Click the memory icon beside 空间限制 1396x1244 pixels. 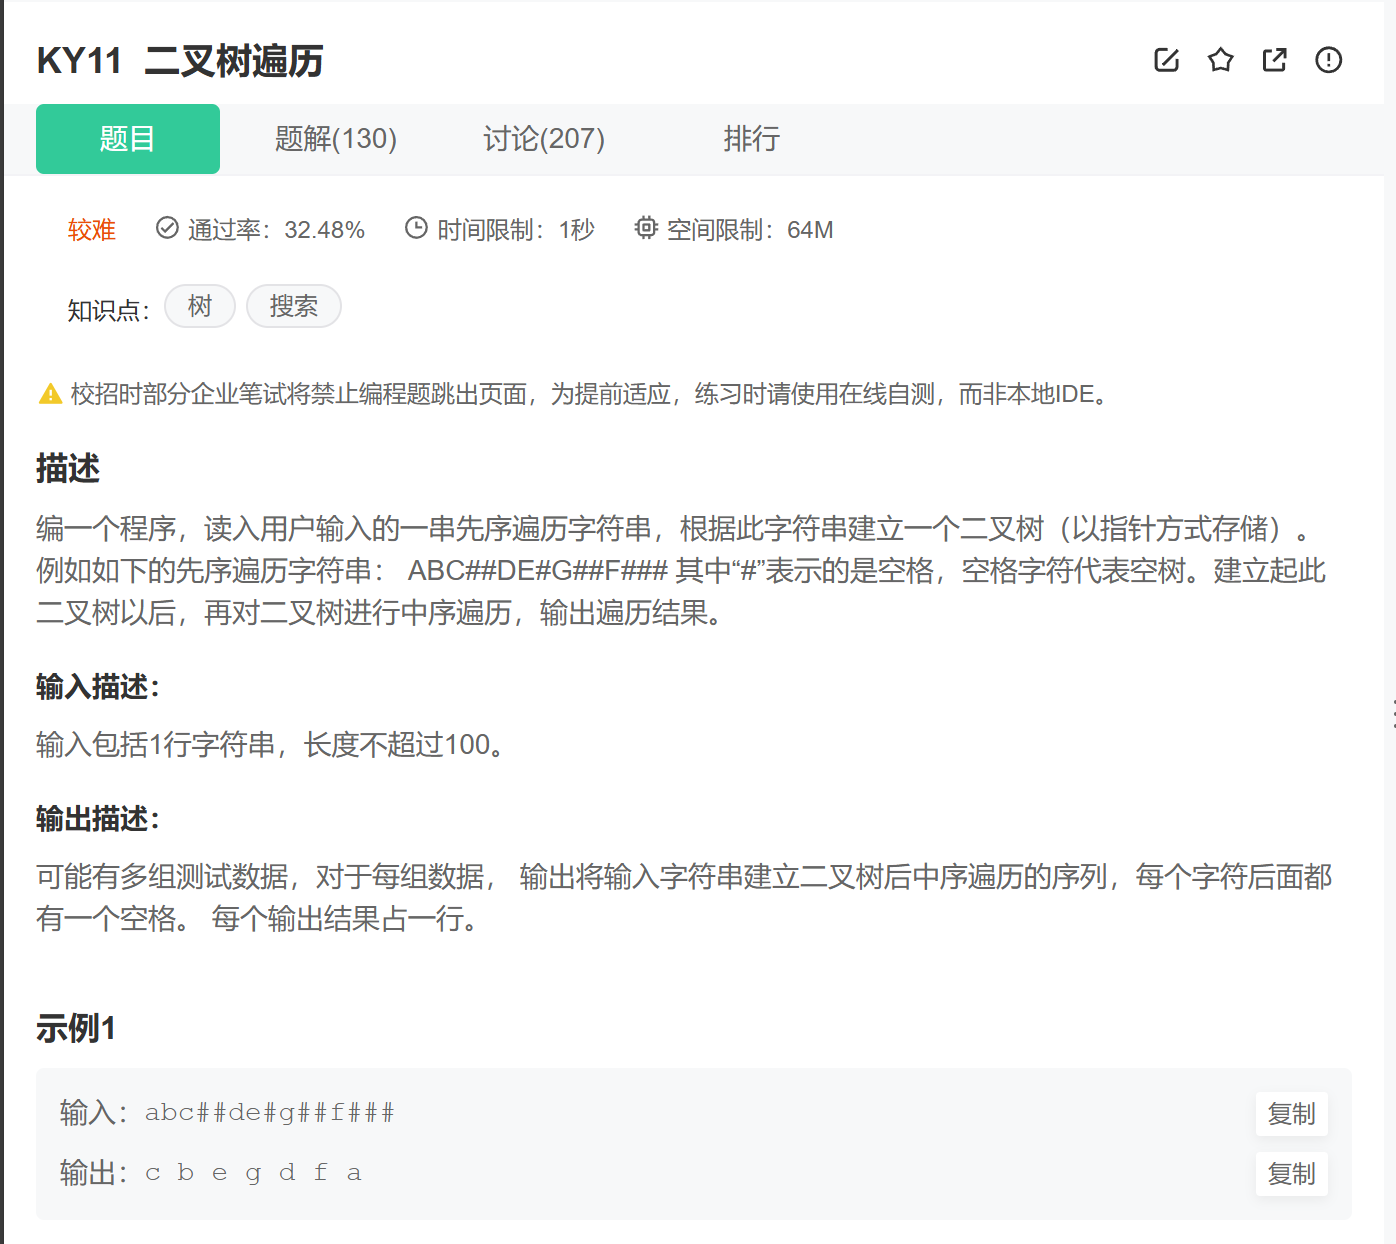coord(646,229)
